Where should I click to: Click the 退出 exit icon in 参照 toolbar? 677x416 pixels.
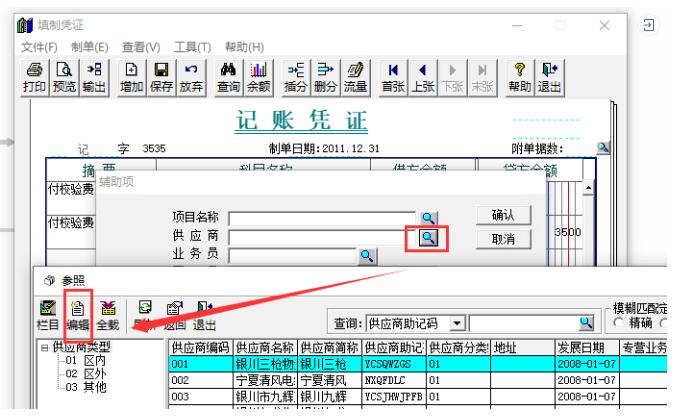tap(204, 312)
